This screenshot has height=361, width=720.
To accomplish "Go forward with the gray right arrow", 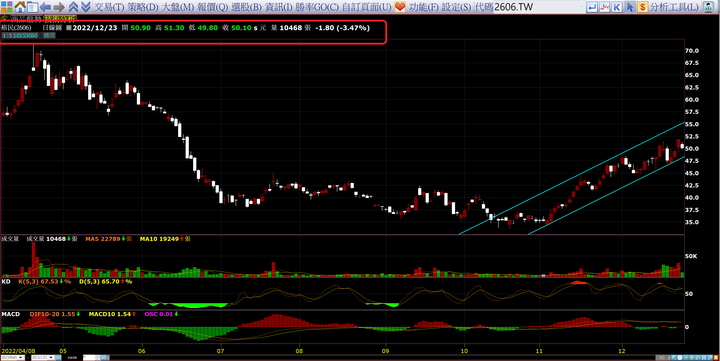I will [x=59, y=7].
